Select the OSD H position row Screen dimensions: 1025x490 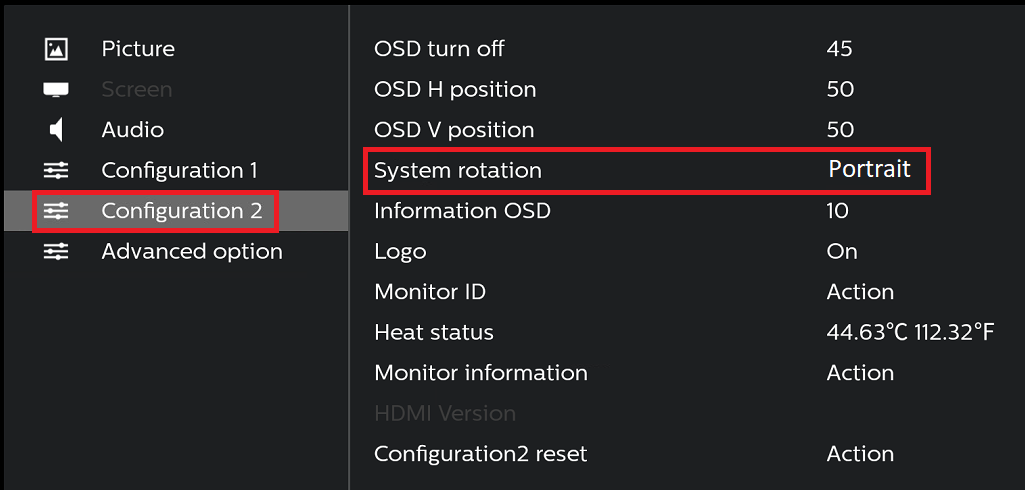point(455,90)
